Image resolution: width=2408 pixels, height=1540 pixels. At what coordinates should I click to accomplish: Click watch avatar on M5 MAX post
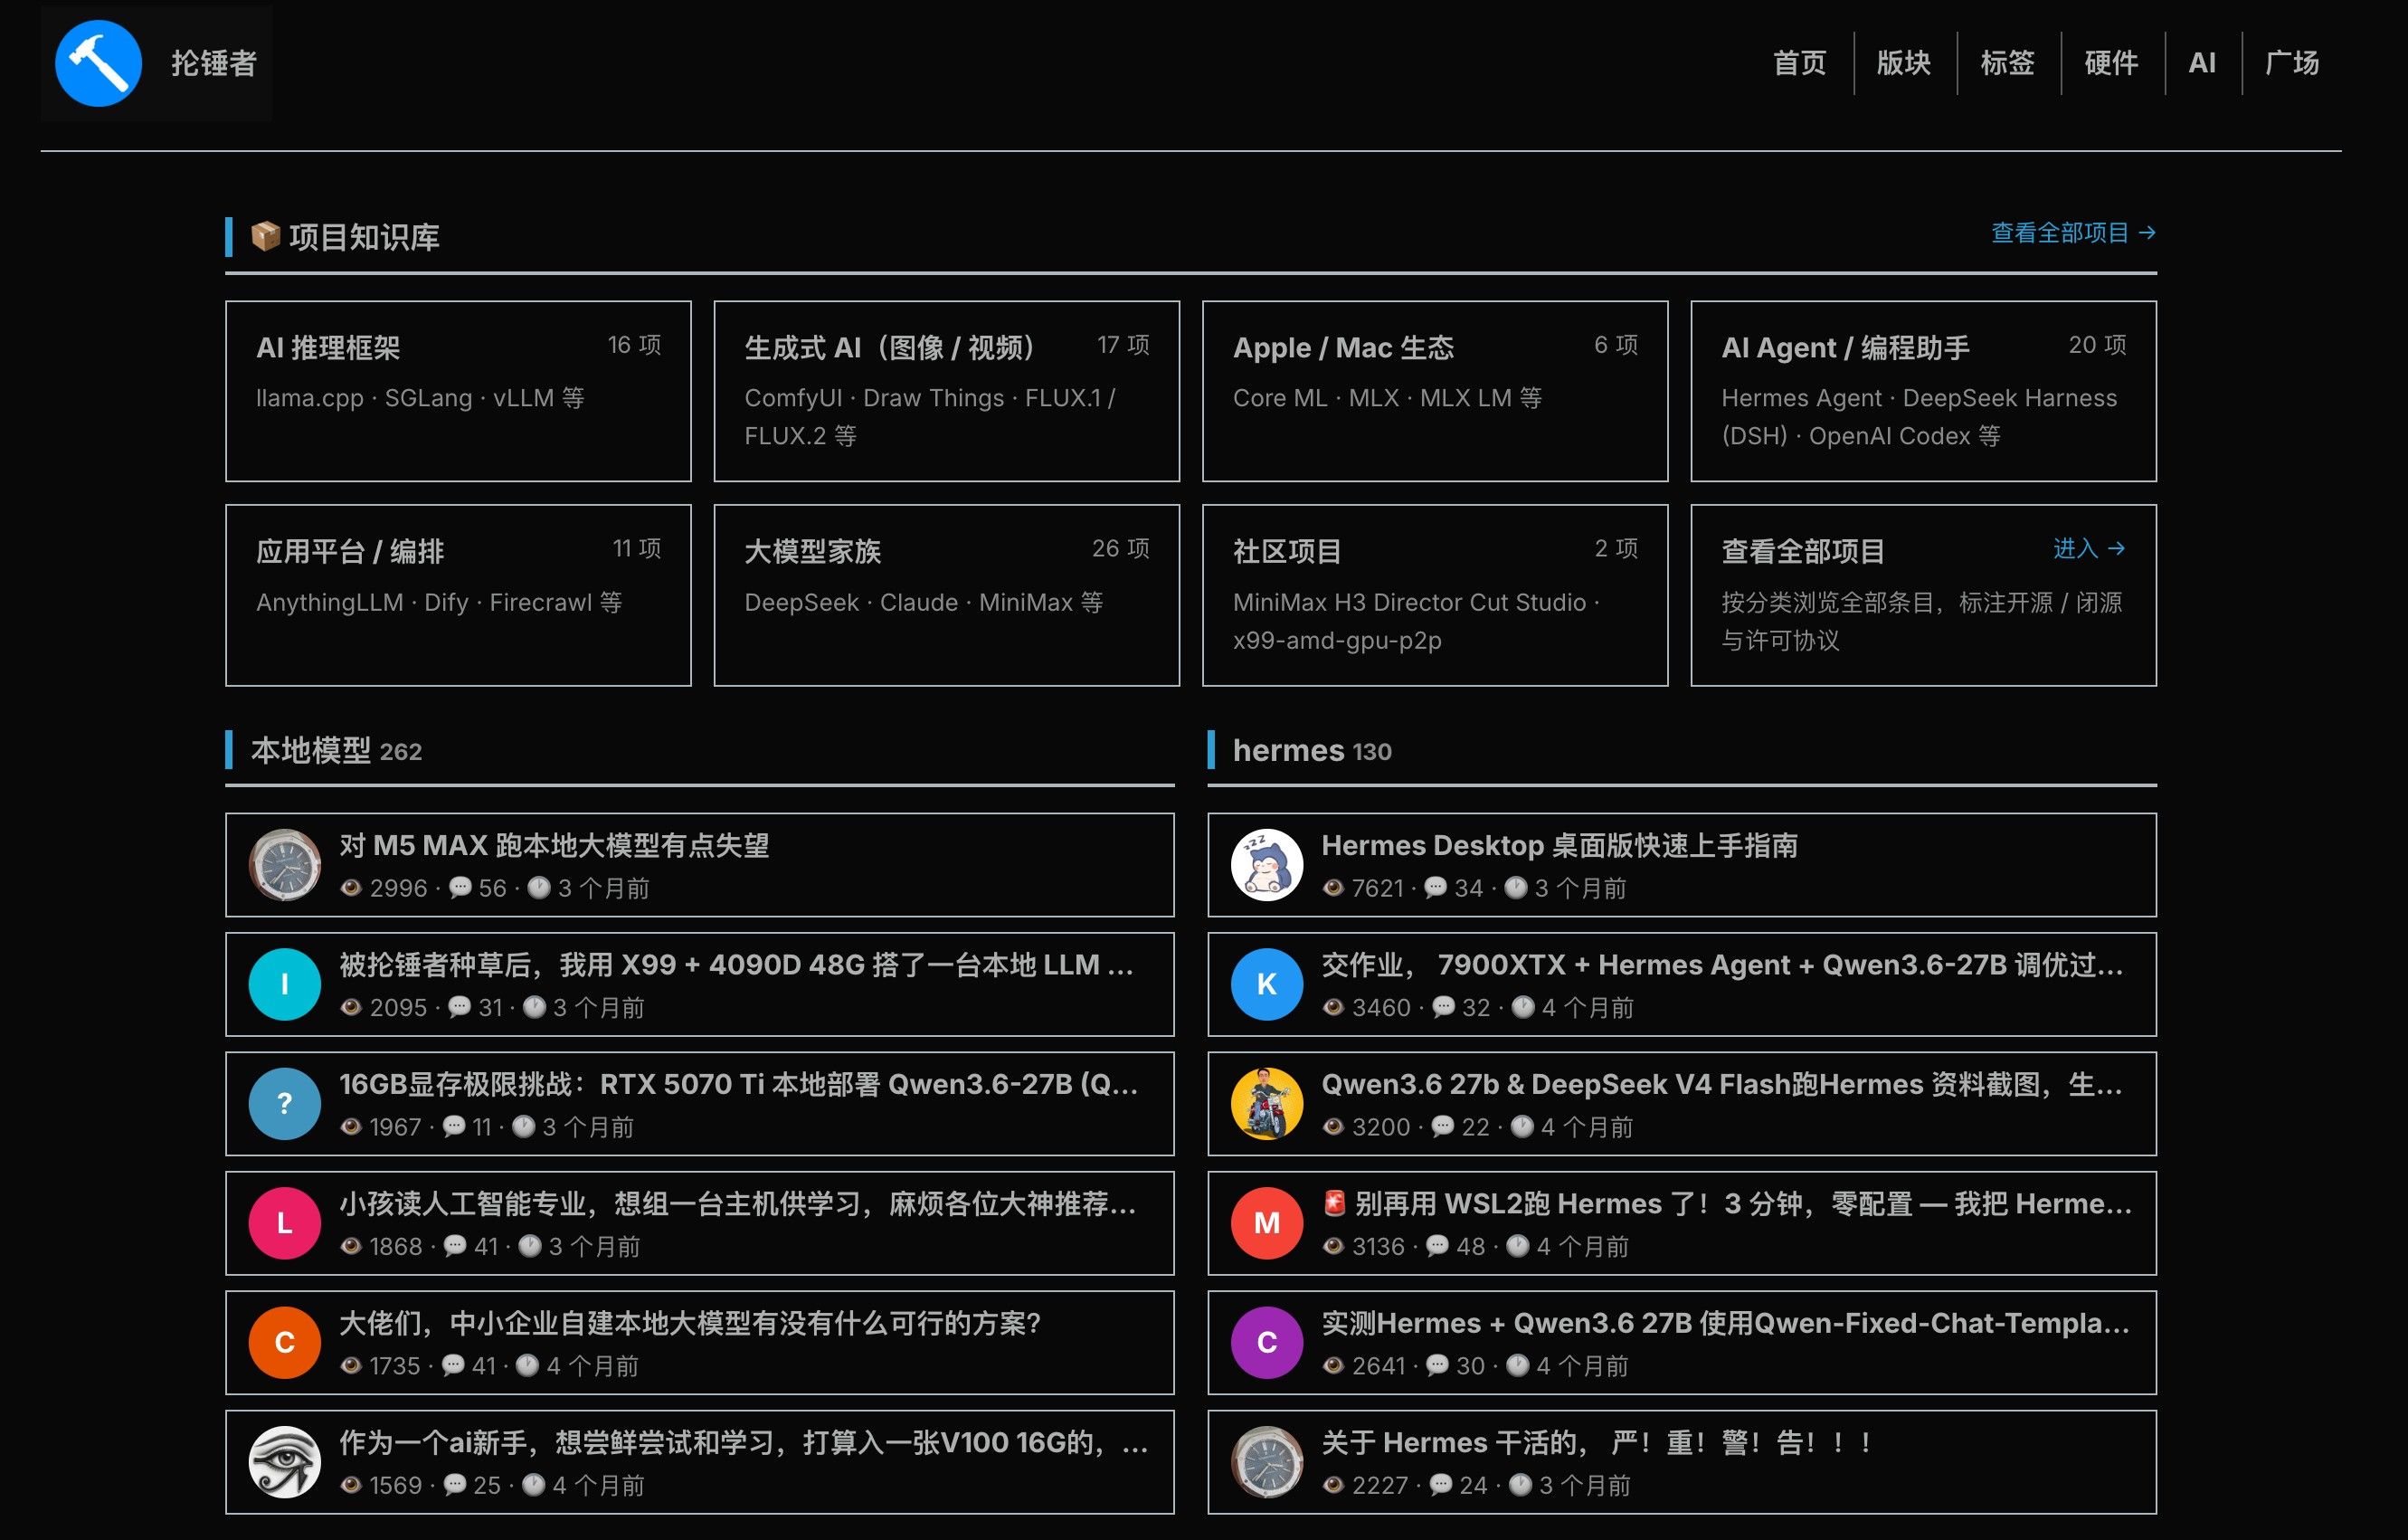(x=285, y=865)
